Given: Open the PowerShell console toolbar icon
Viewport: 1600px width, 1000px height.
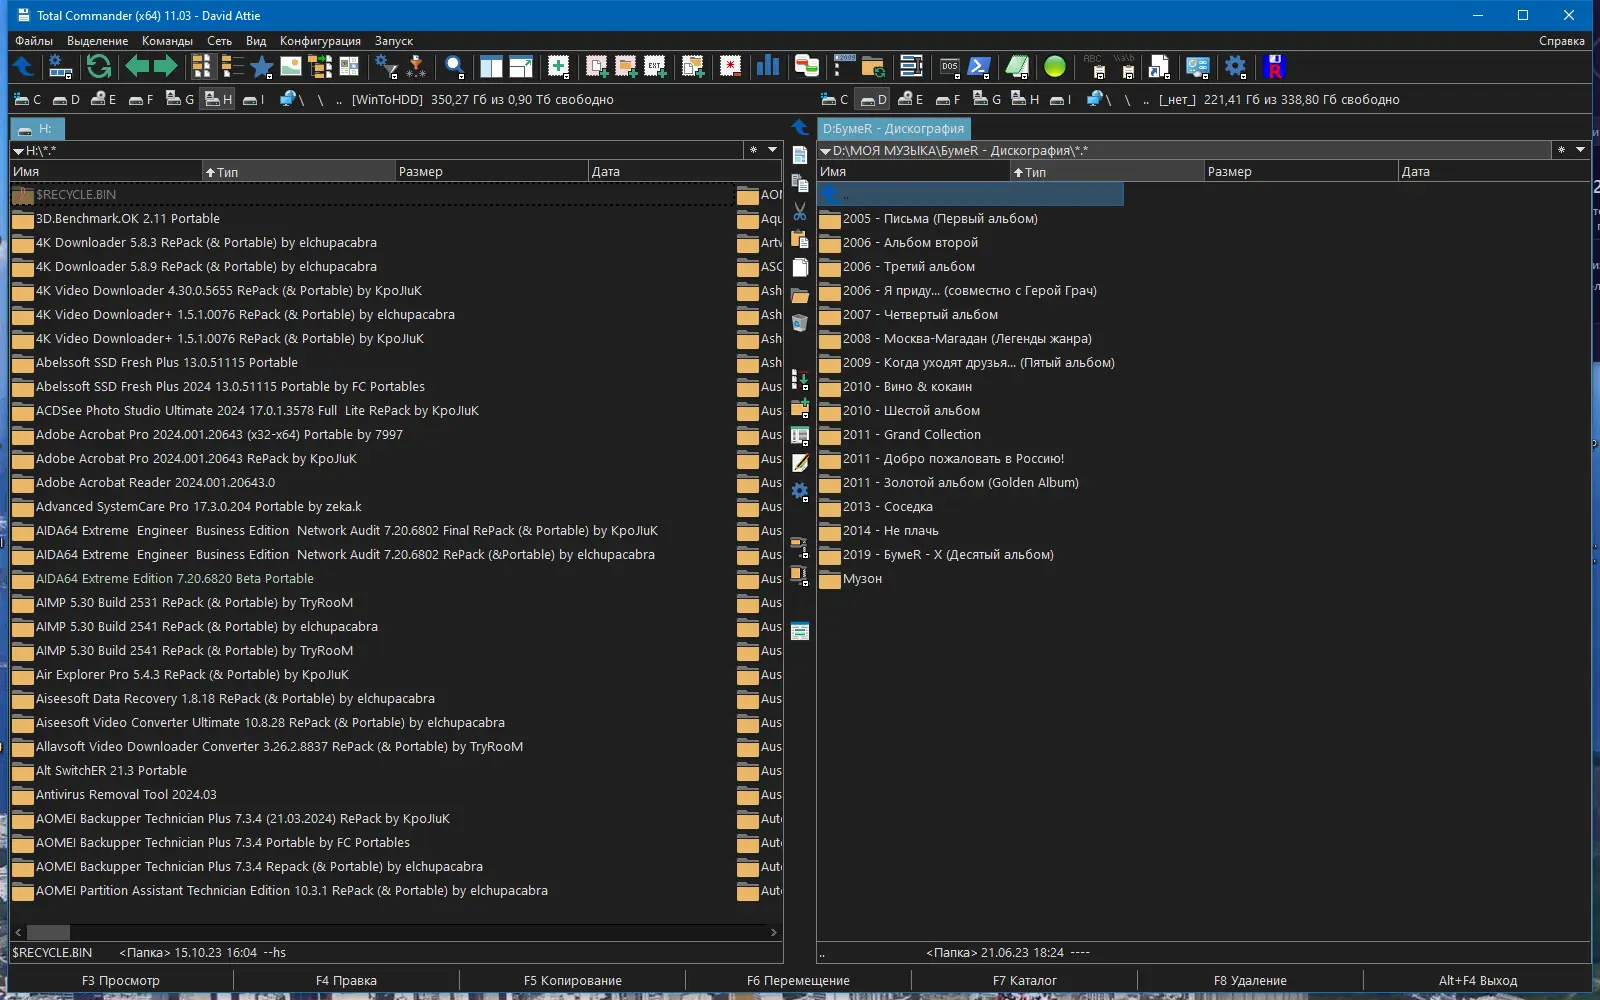Looking at the screenshot, I should (979, 67).
